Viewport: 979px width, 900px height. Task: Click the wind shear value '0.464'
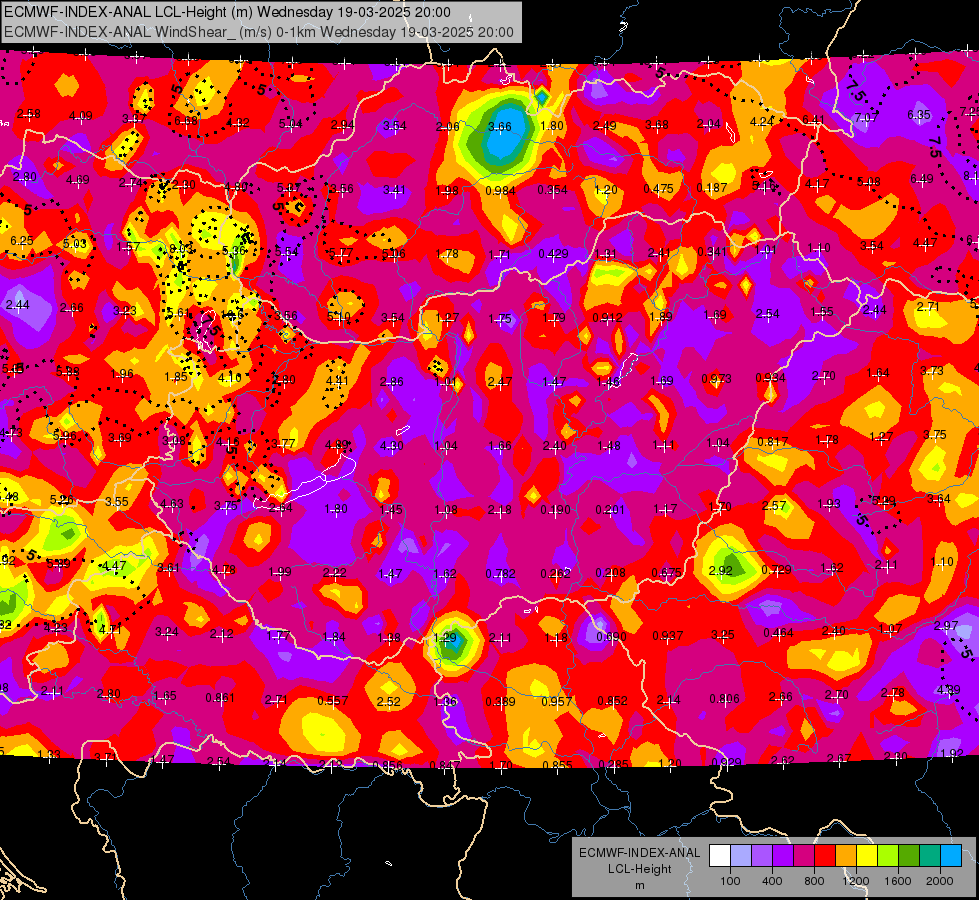[x=779, y=633]
